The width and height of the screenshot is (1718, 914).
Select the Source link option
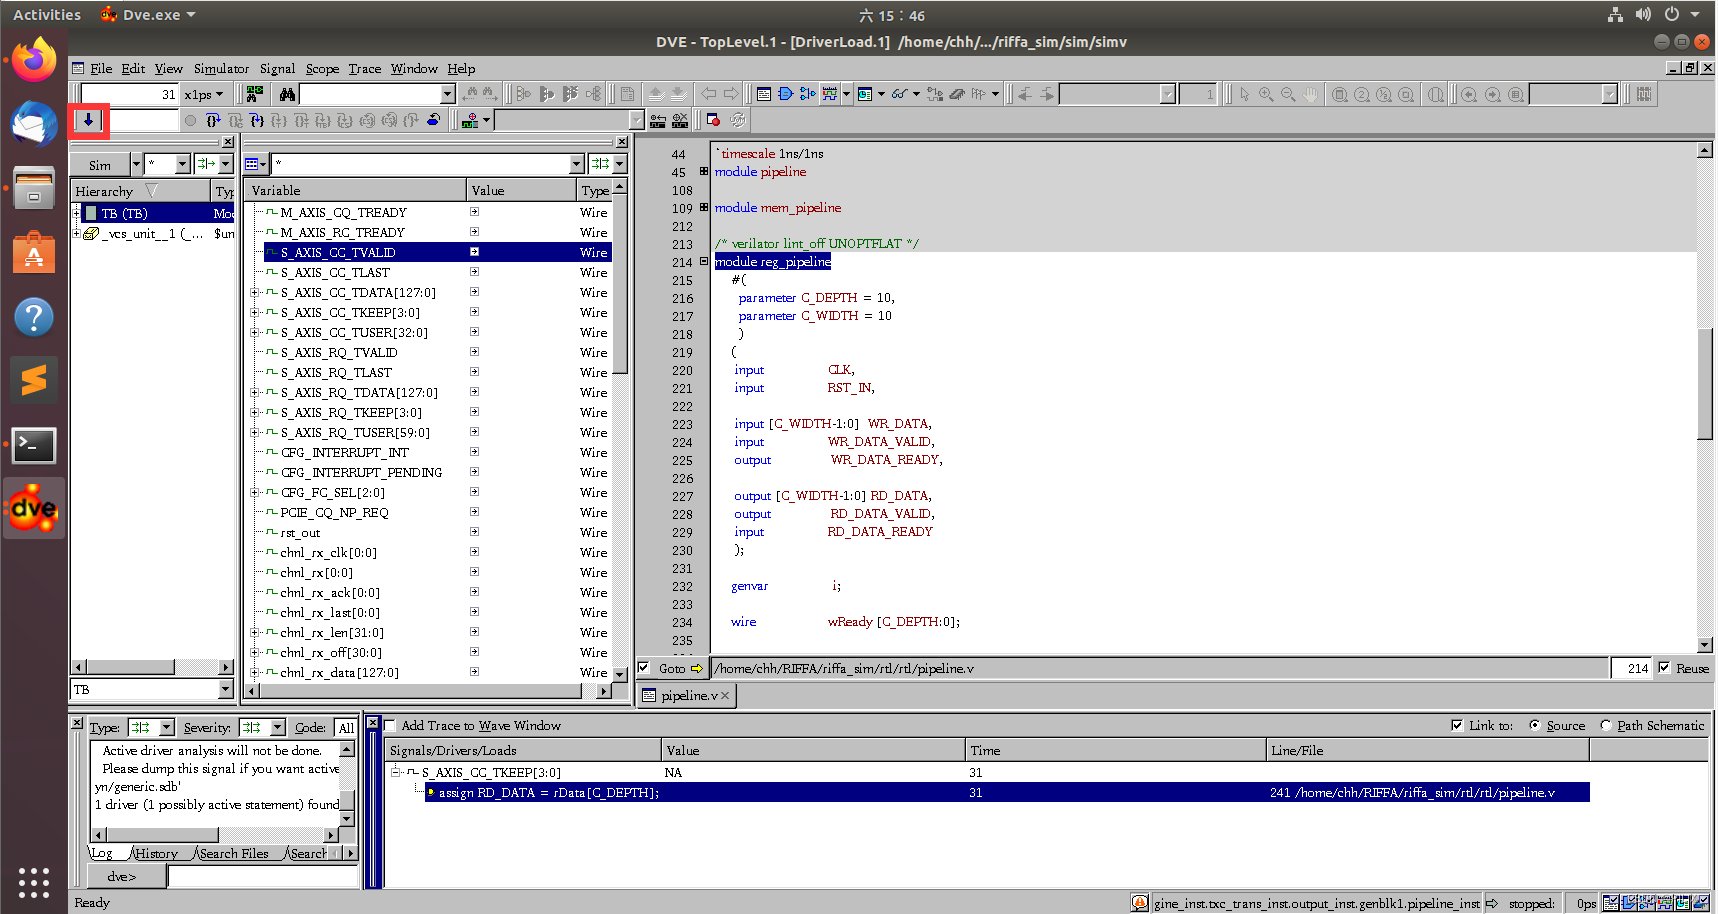click(1537, 725)
